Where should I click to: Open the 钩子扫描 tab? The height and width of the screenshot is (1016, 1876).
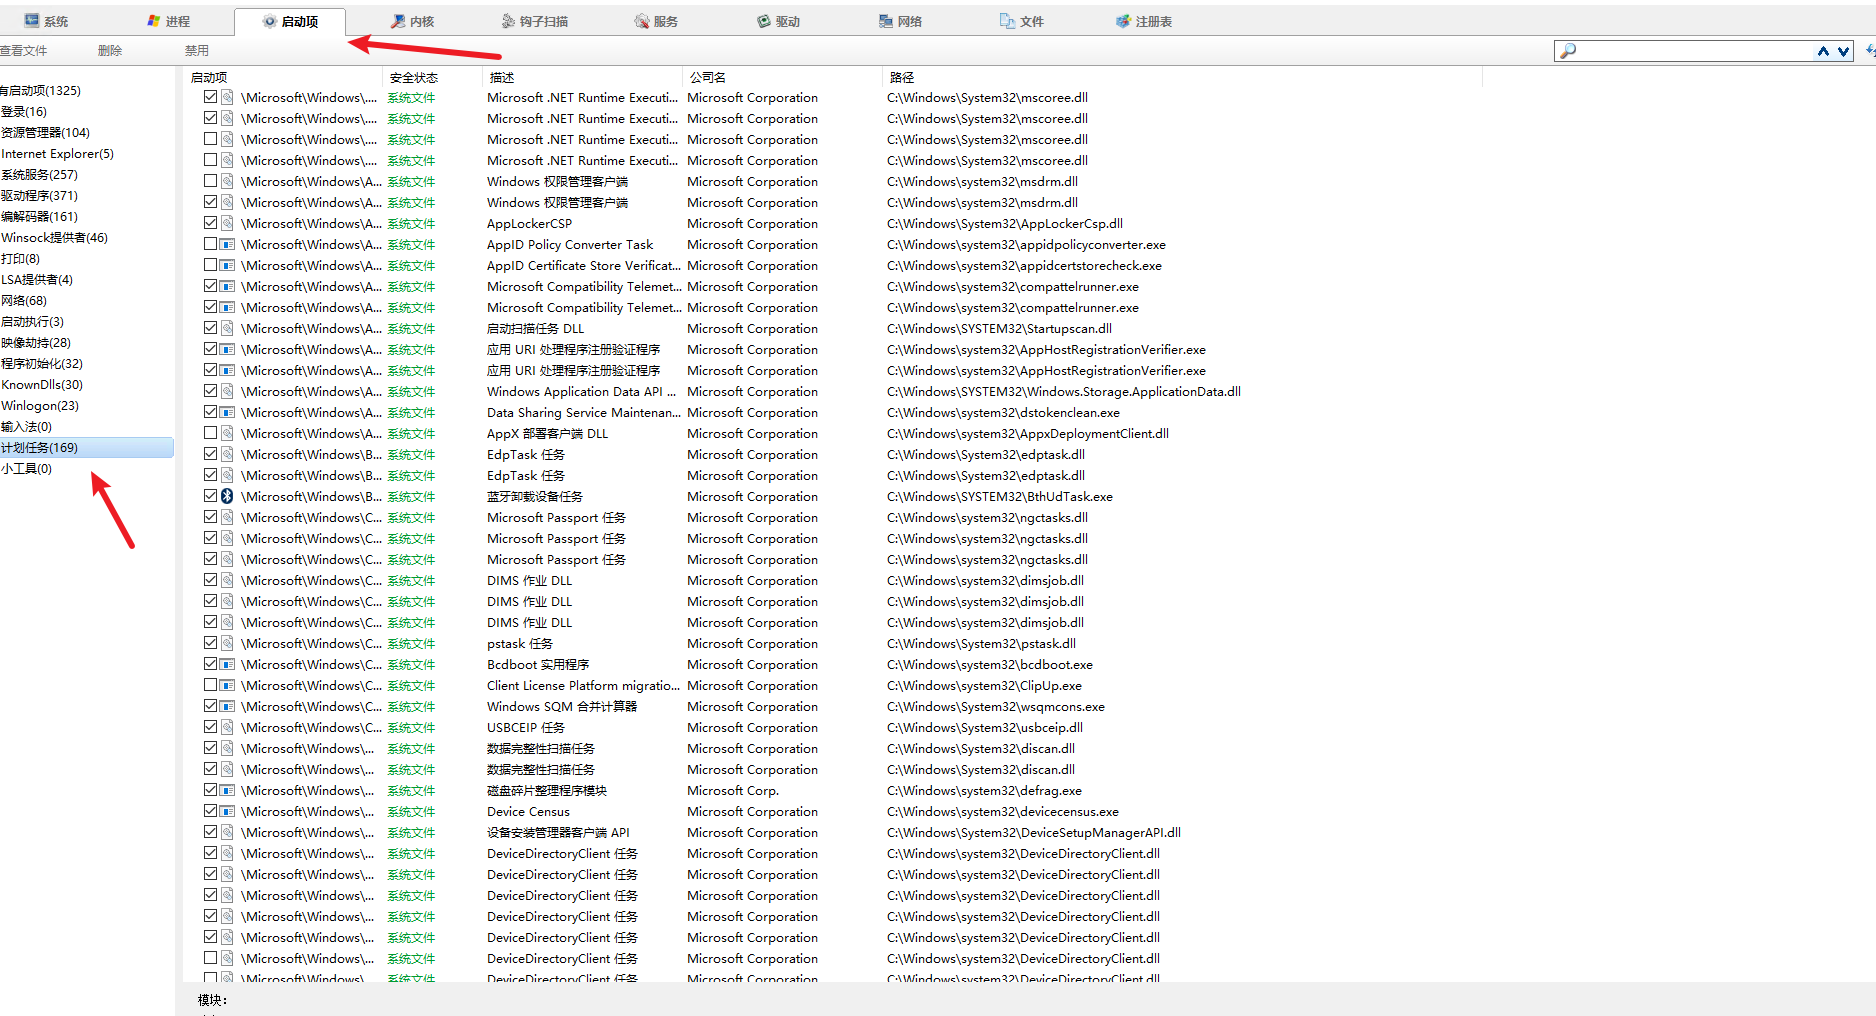pos(534,21)
